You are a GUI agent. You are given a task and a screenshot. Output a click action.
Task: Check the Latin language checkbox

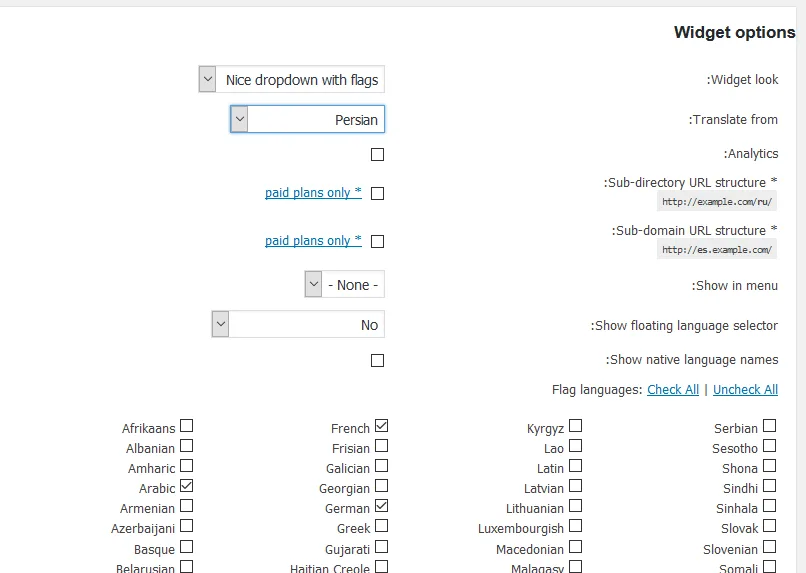(x=576, y=466)
